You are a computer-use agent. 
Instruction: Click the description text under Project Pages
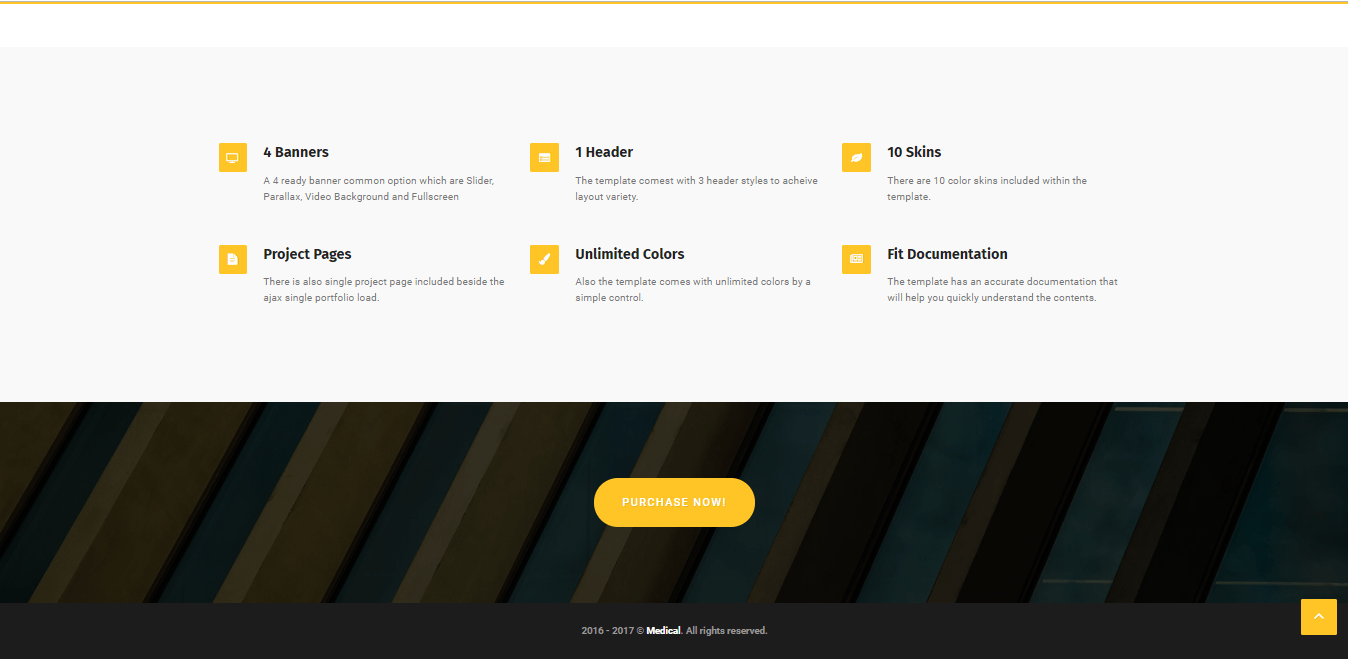pyautogui.click(x=383, y=290)
